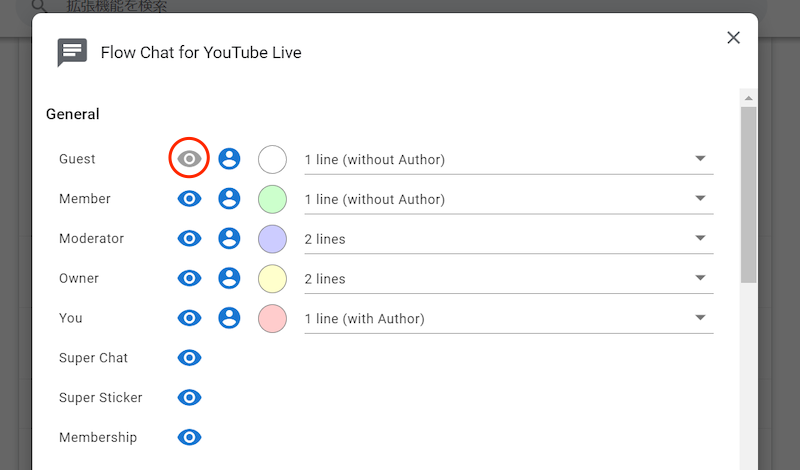The width and height of the screenshot is (800, 470).
Task: Close the Flow Chat settings dialog
Action: [x=733, y=38]
